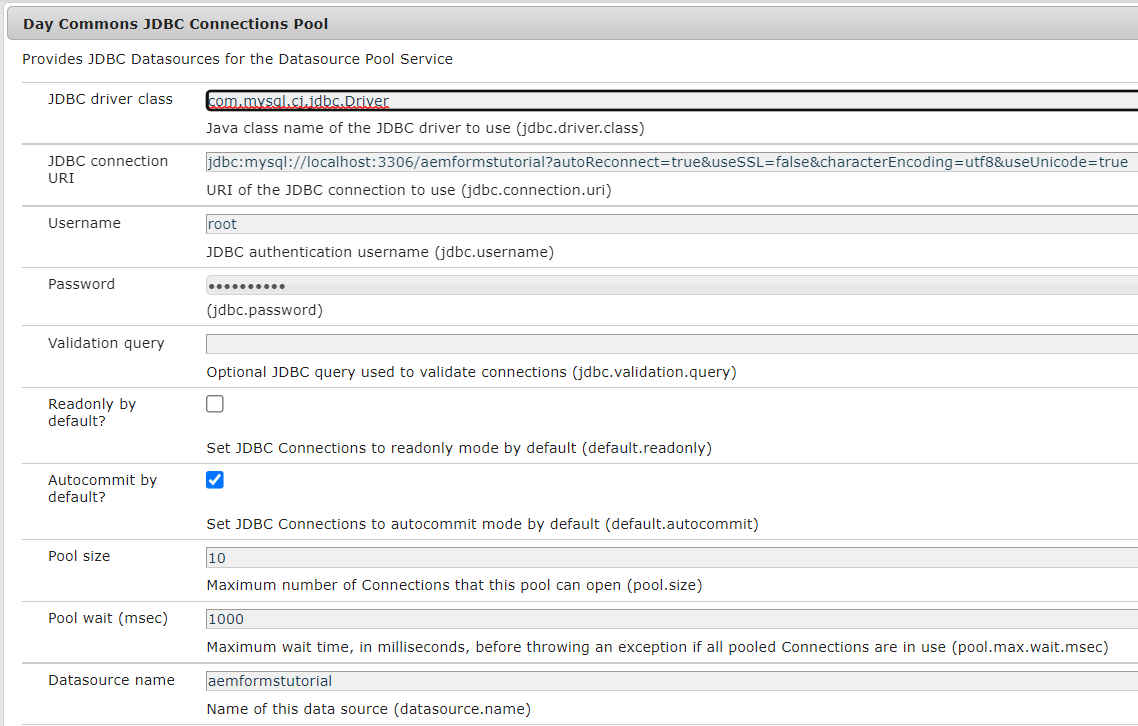Screen dimensions: 1138x726
Task: Click the Password label
Action: click(81, 284)
